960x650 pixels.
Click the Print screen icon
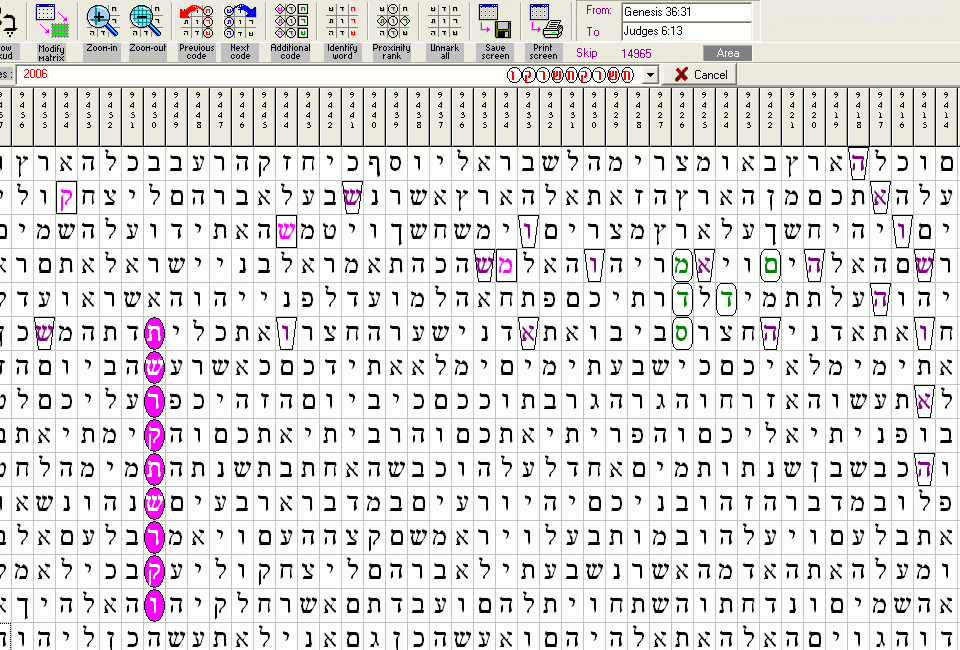544,20
